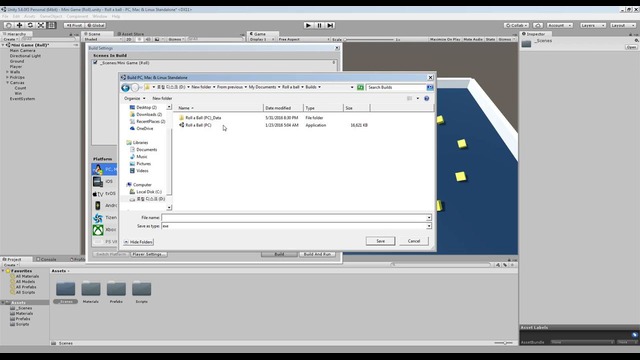Viewport: 640px width, 360px height.
Task: Select Roll a Ball (PC) application file
Action: (198, 125)
